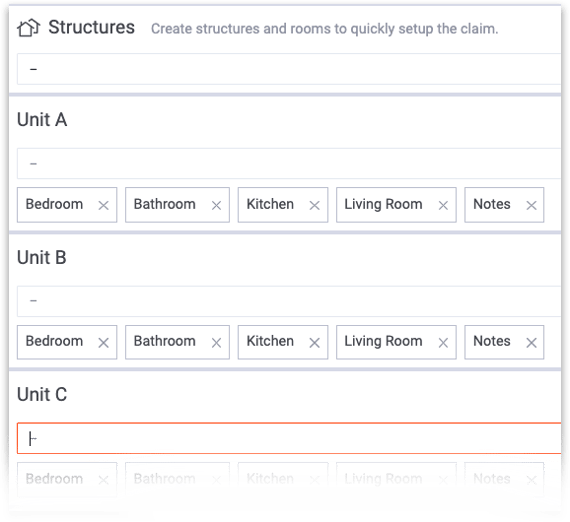Remove Bathroom tag from Unit B
This screenshot has width=570, height=522.
pos(216,342)
